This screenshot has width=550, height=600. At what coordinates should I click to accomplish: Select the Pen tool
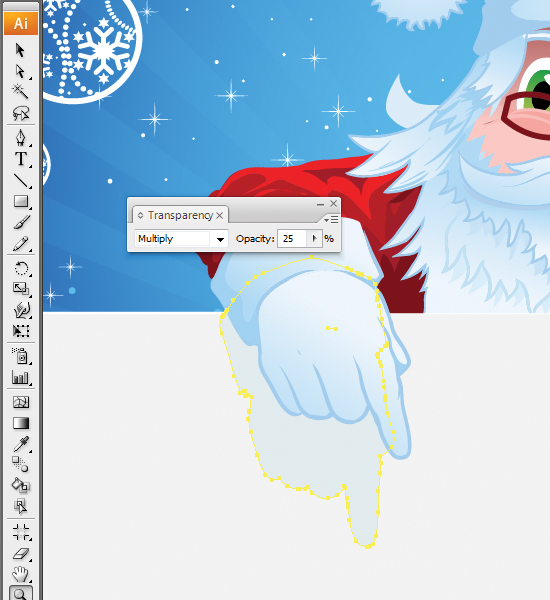click(20, 137)
